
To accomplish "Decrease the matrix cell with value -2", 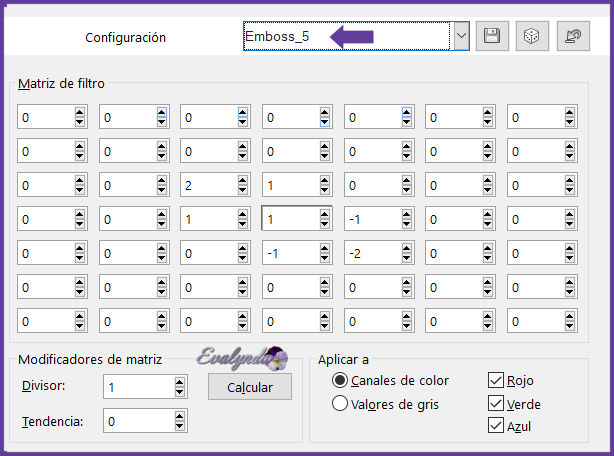I will click(406, 259).
